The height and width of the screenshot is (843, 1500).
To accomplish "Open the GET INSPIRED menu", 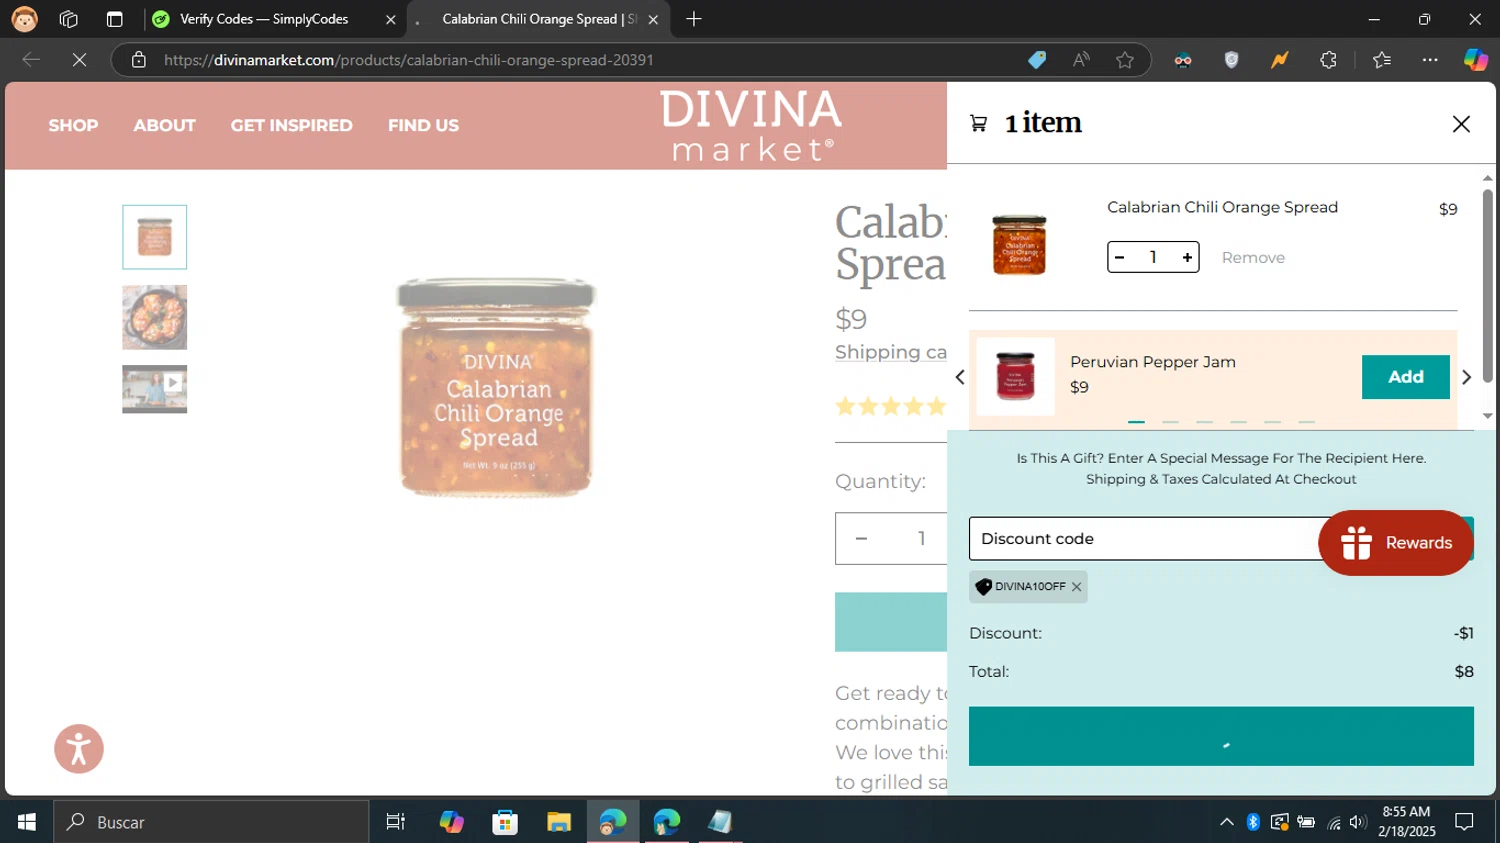I will [291, 125].
